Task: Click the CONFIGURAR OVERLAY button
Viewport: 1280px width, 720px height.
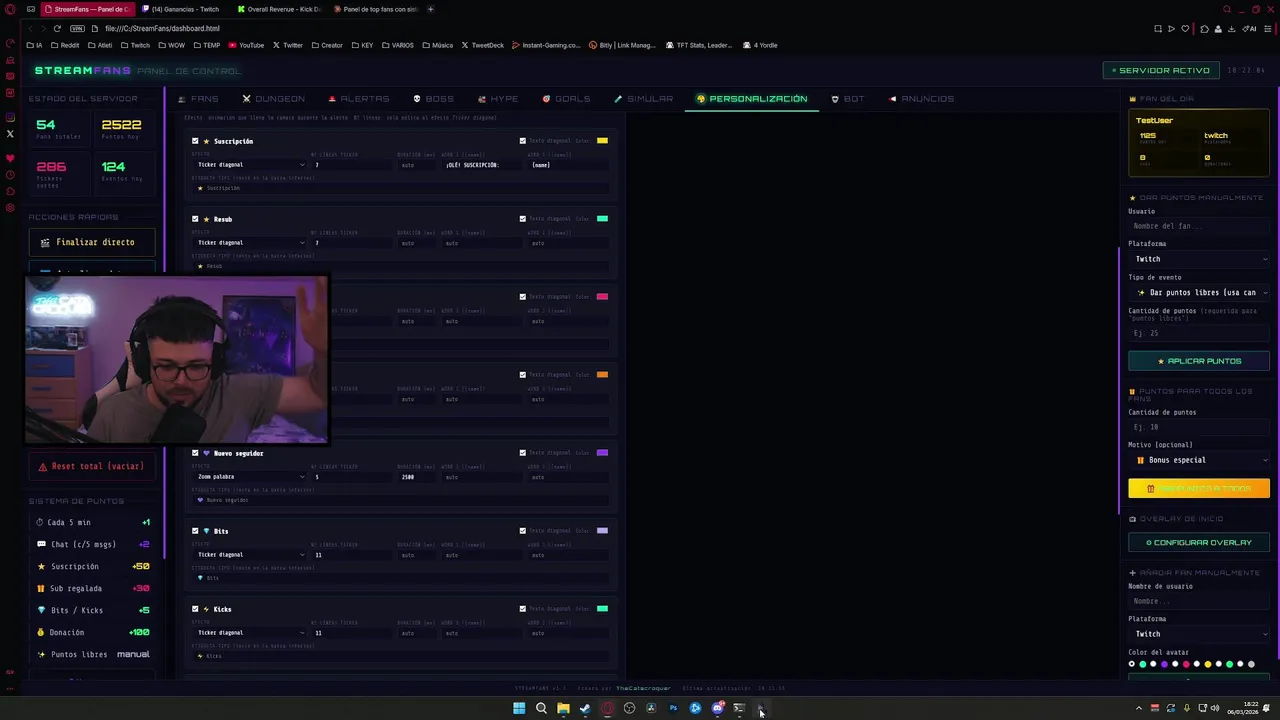Action: click(x=1199, y=543)
